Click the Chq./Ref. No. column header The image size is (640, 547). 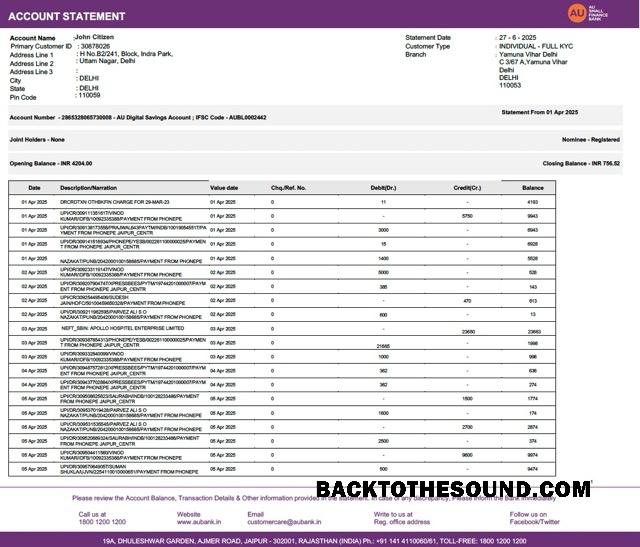pyautogui.click(x=288, y=188)
